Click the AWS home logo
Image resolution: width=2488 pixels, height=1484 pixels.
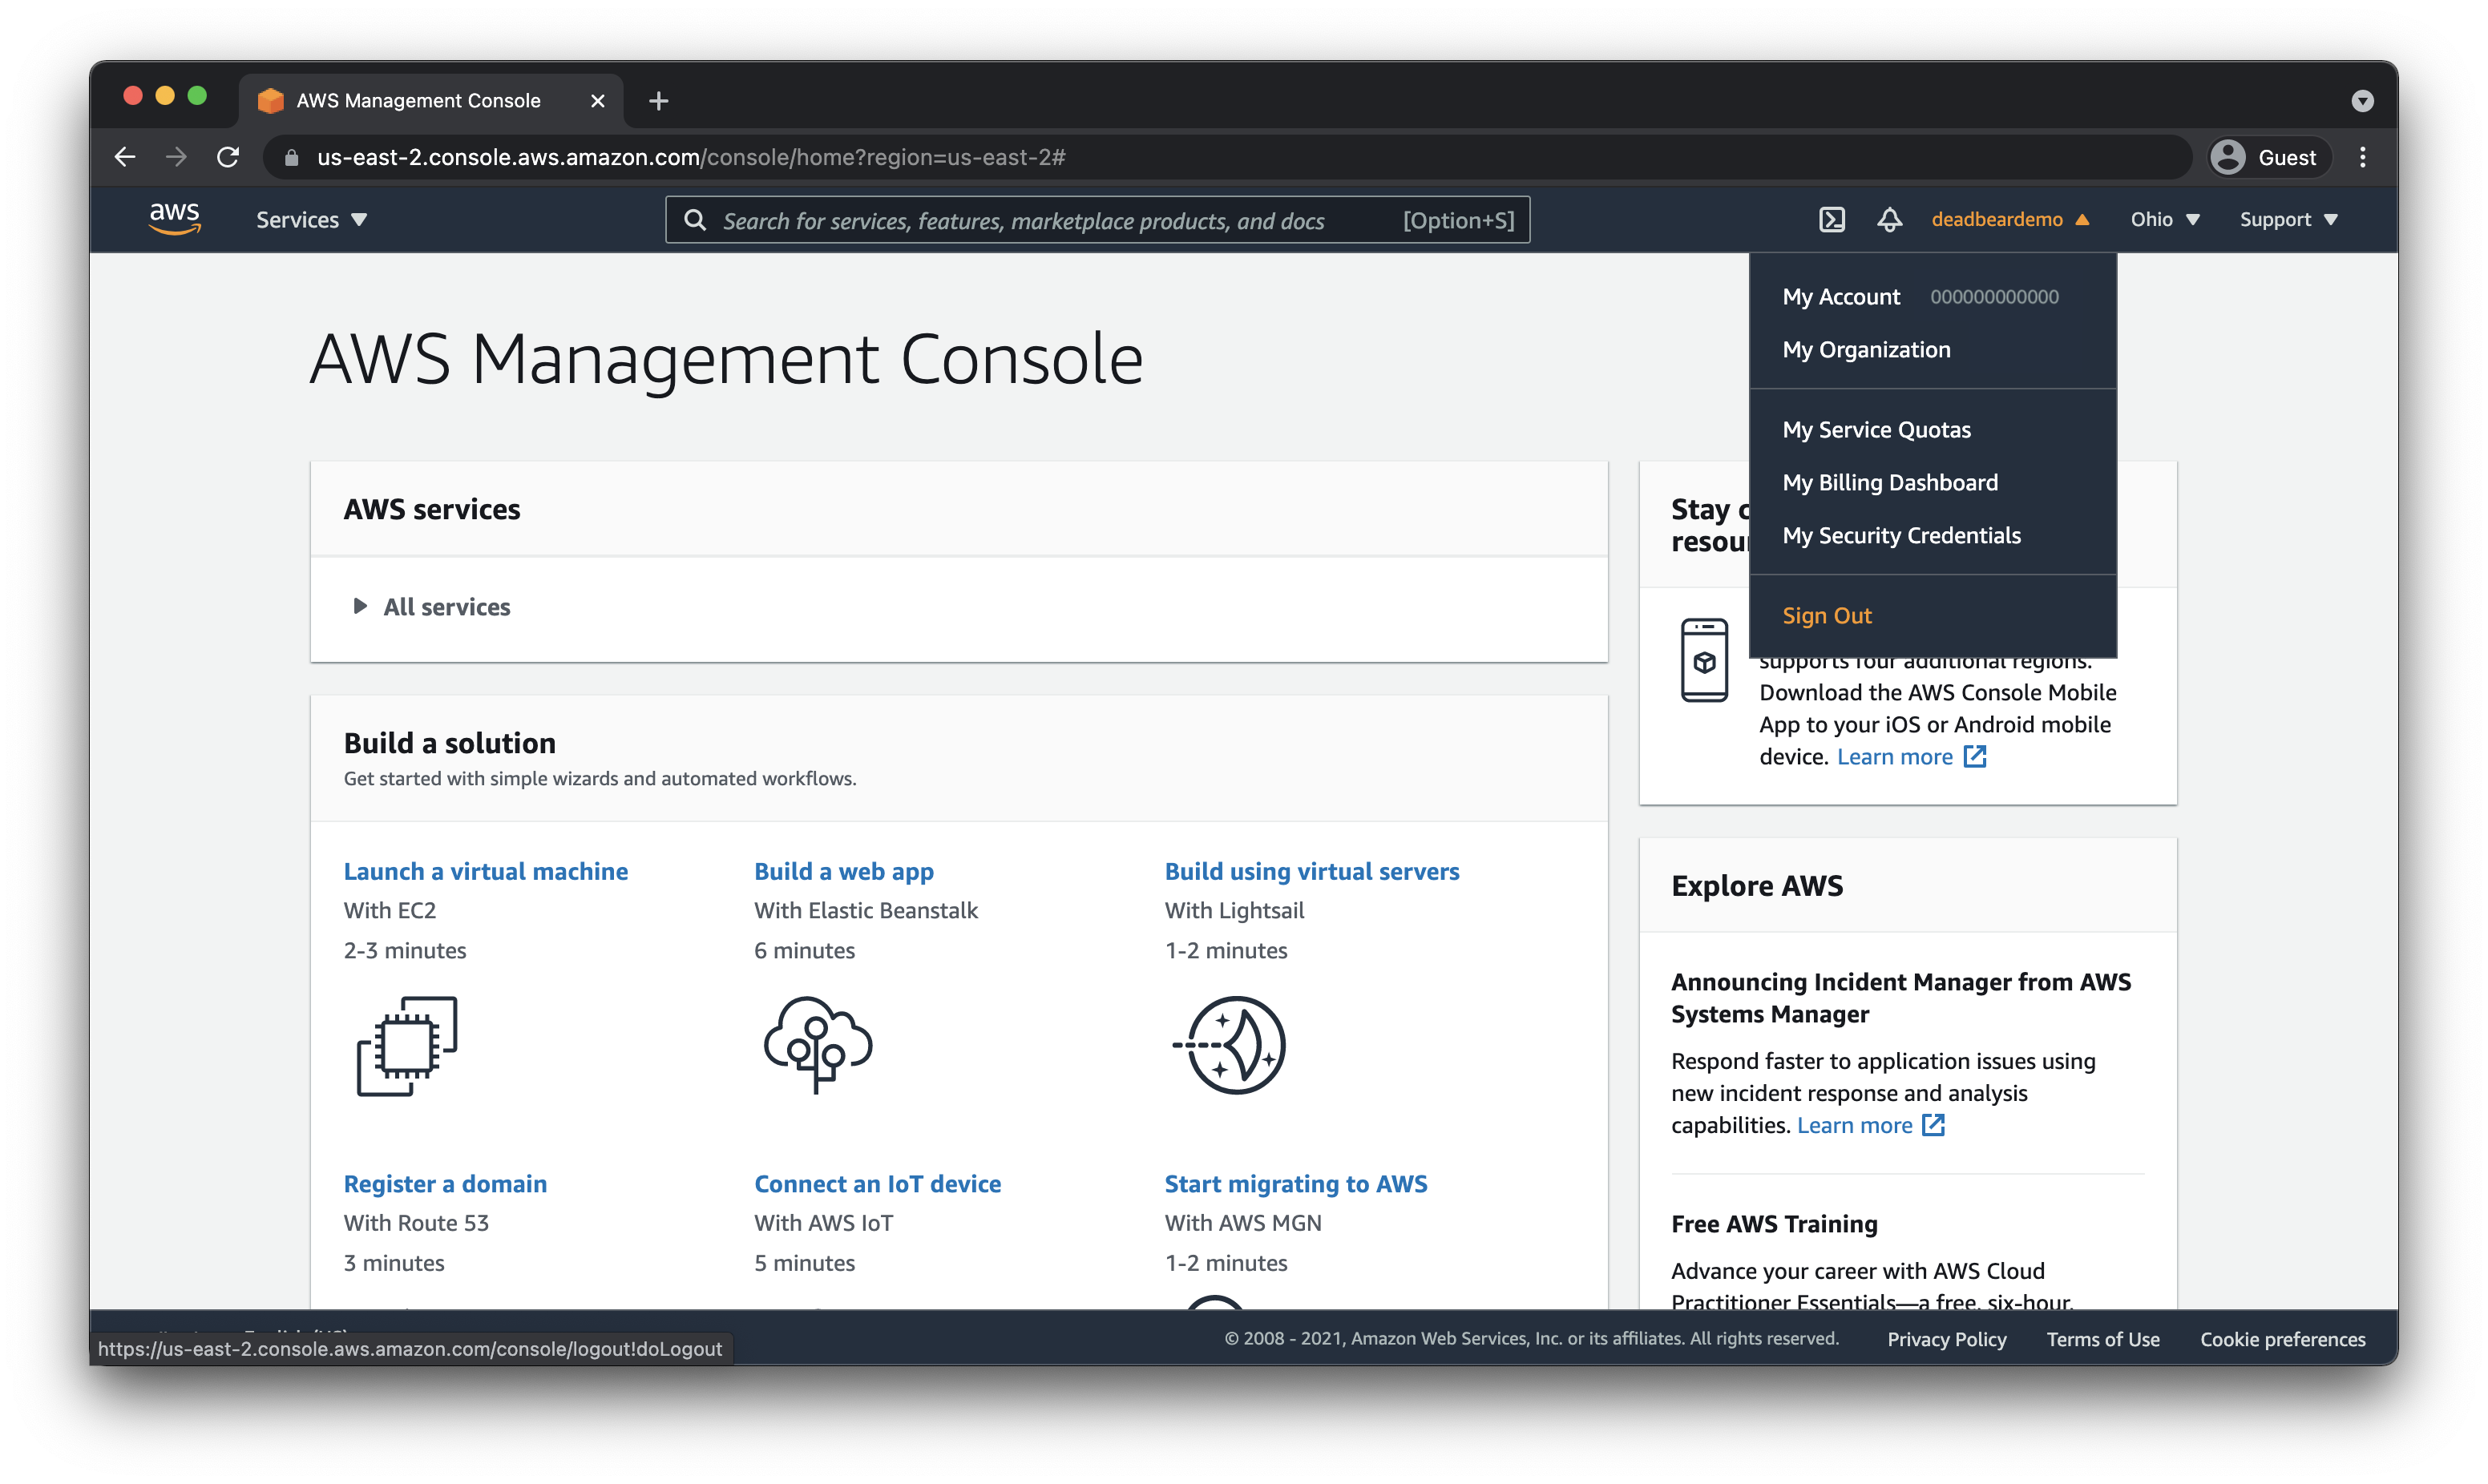click(x=175, y=219)
